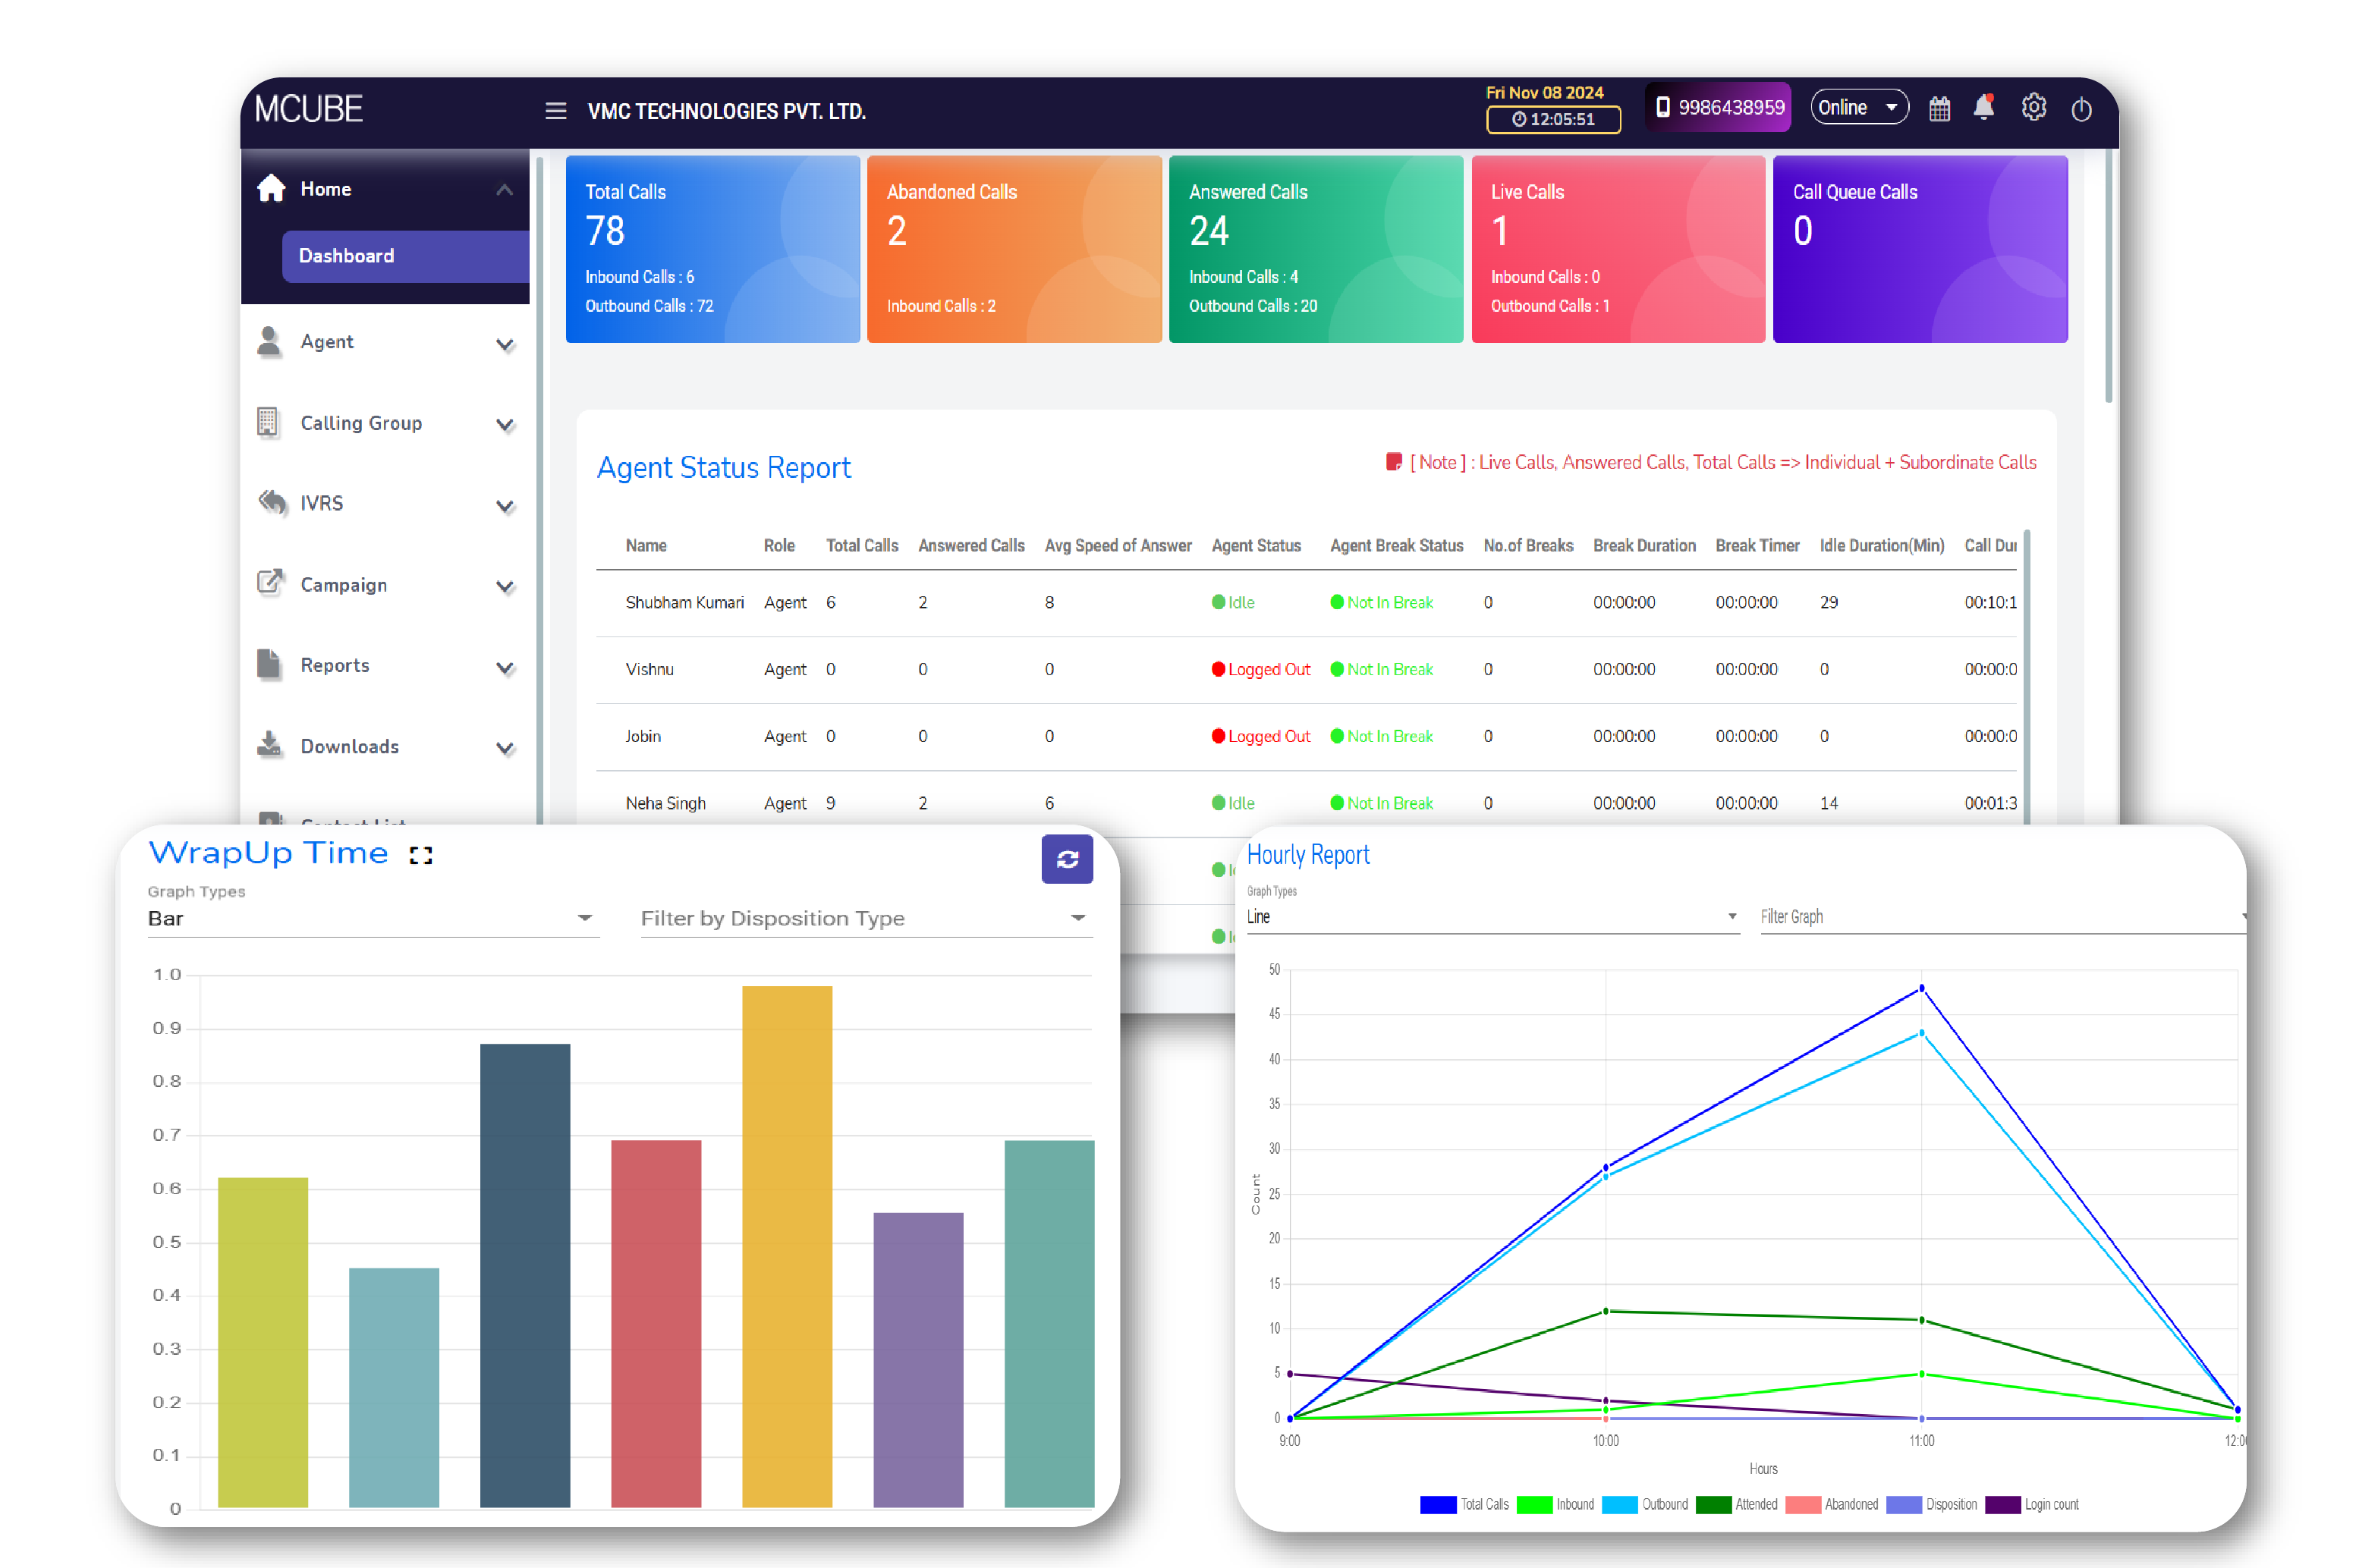Toggle Abandoned legend series
The width and height of the screenshot is (2359, 1568).
click(1831, 1504)
